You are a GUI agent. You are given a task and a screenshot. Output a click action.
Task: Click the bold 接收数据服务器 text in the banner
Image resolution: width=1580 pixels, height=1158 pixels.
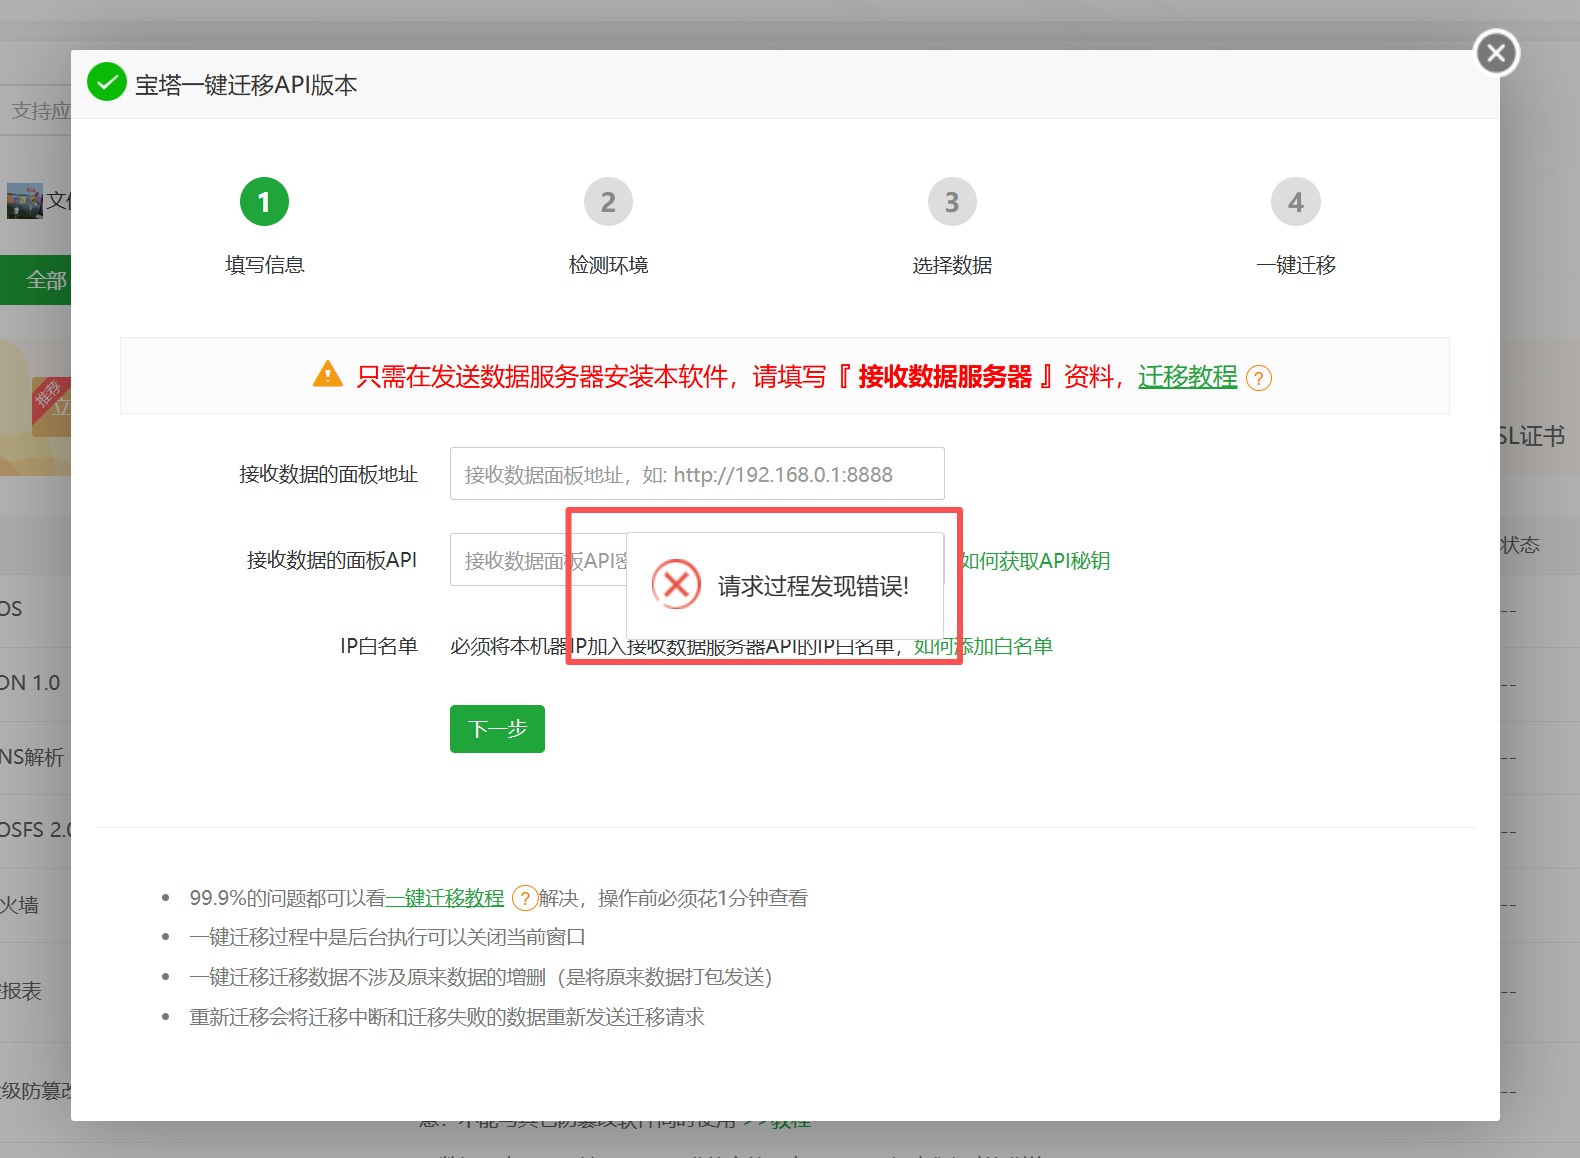click(945, 376)
